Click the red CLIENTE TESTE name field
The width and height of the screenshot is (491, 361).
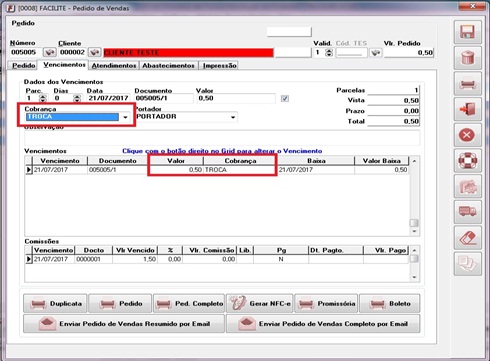[x=188, y=53]
